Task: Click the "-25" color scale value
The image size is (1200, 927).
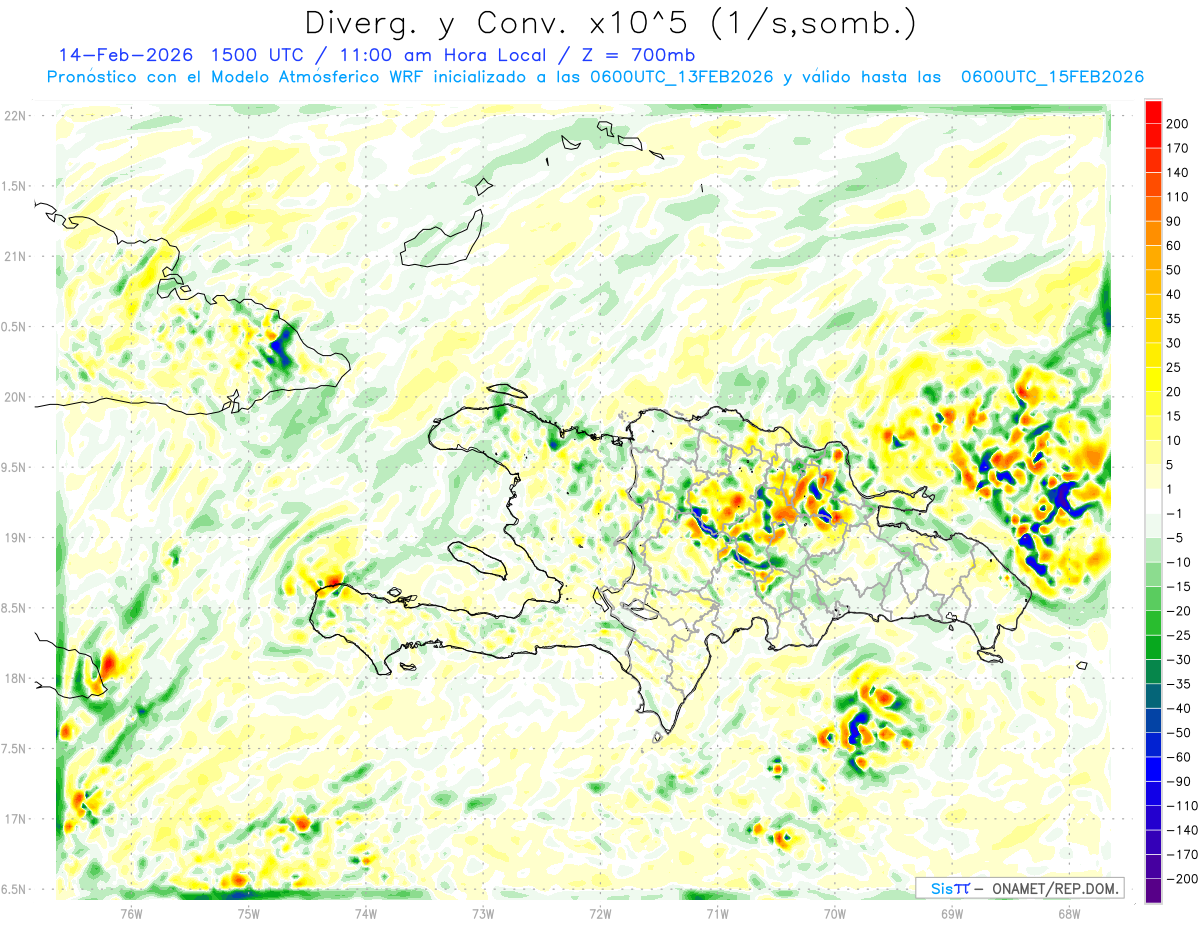Action: (x=1181, y=635)
